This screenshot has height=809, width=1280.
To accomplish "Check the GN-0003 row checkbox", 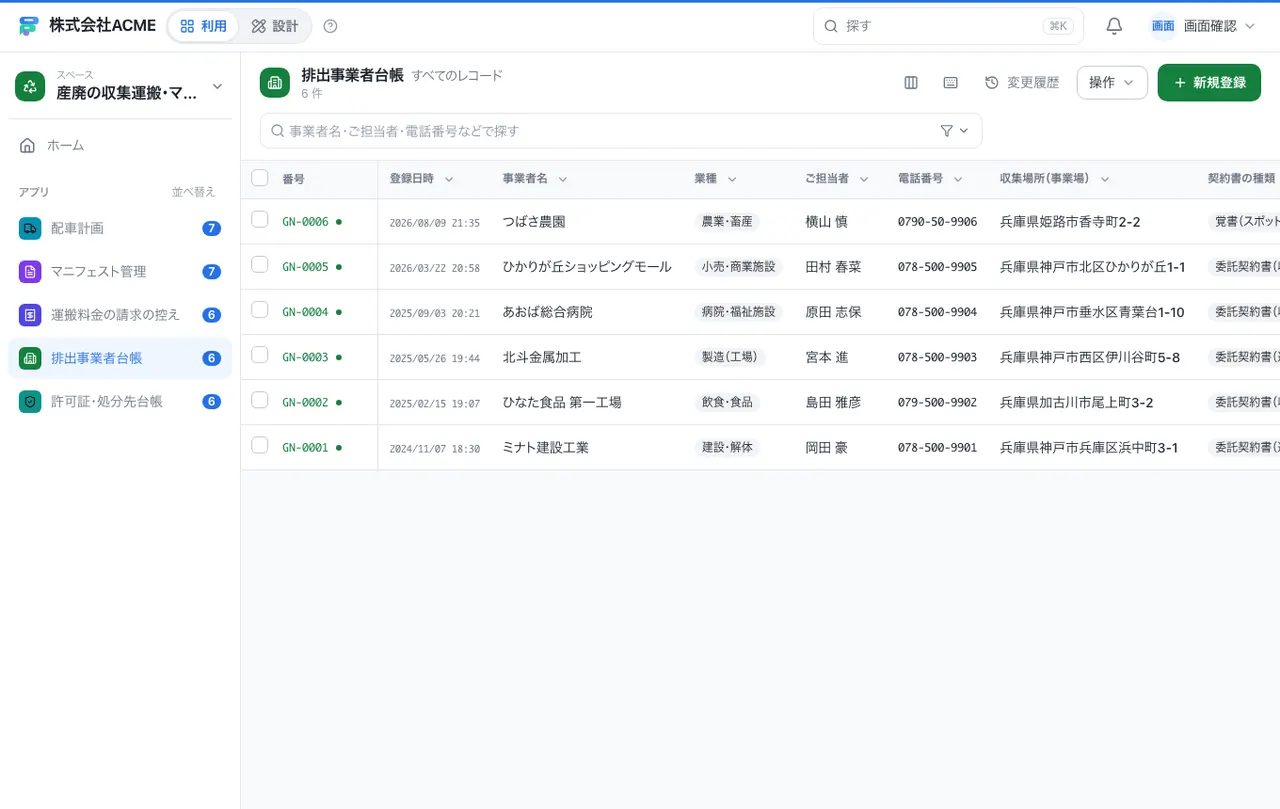I will pyautogui.click(x=260, y=354).
